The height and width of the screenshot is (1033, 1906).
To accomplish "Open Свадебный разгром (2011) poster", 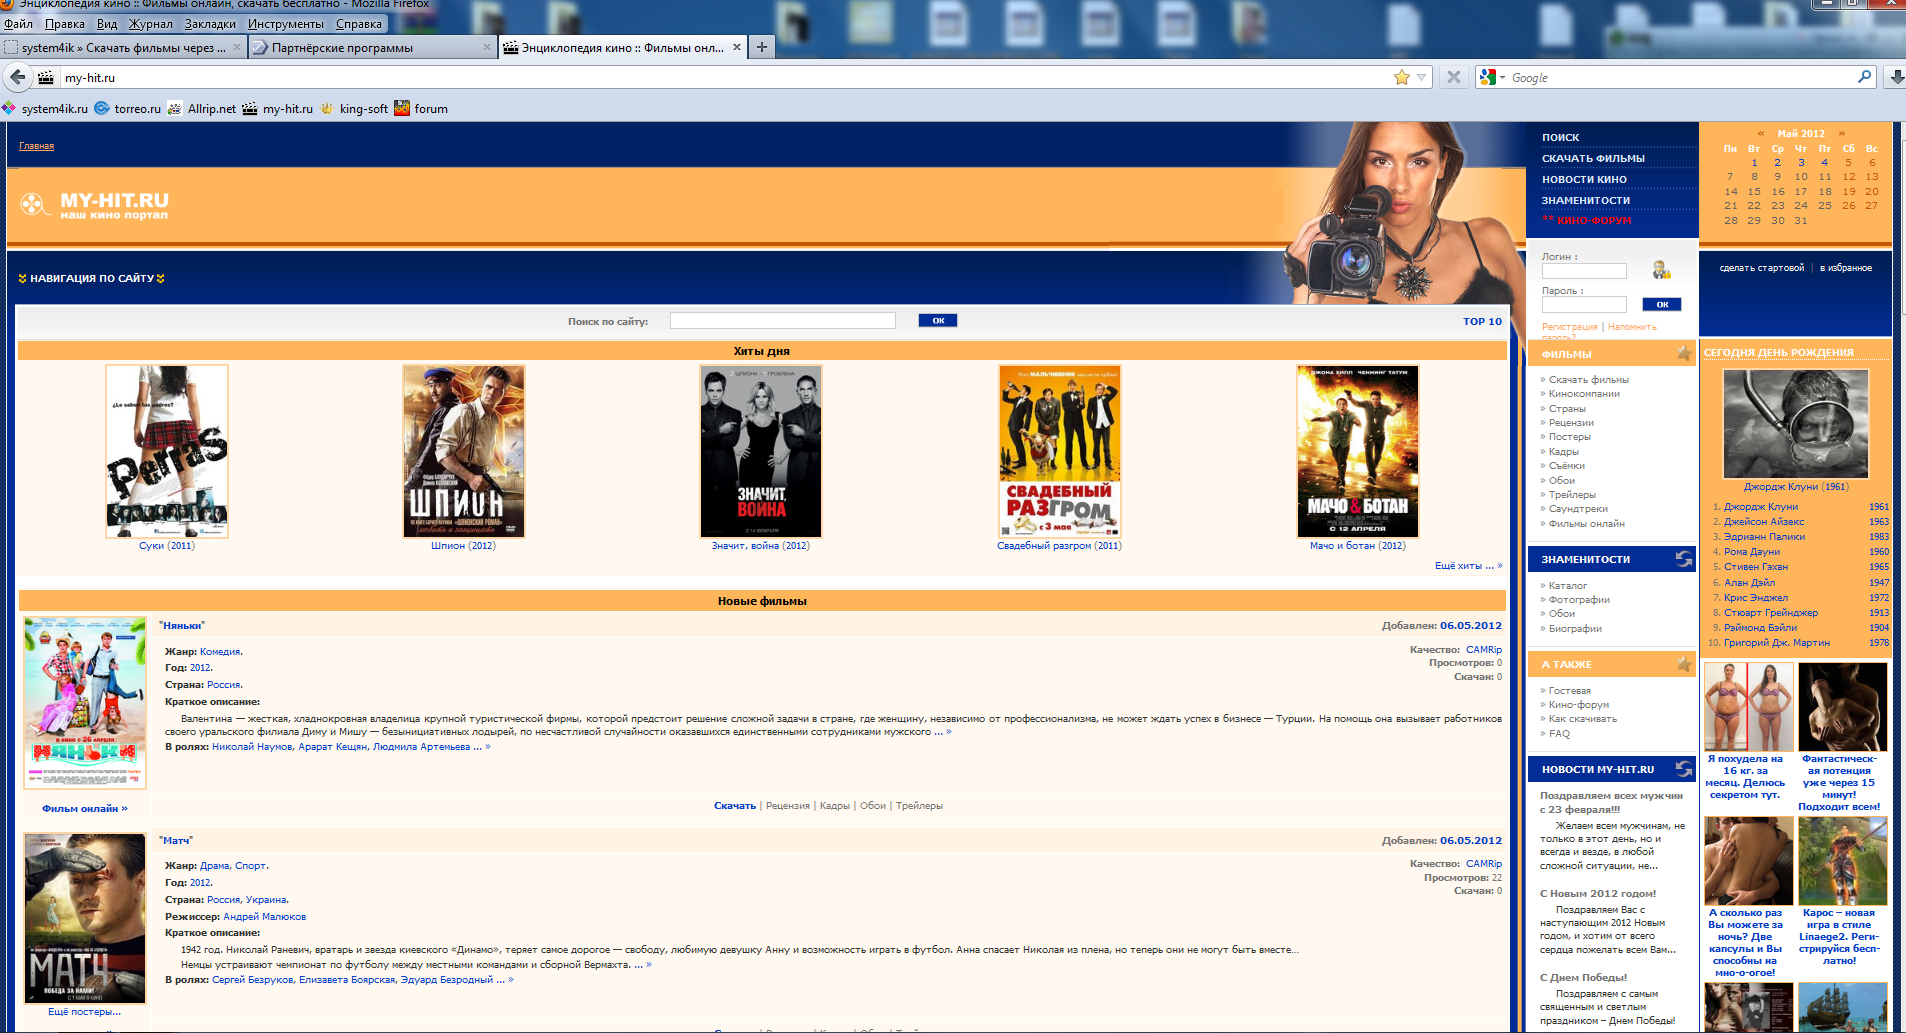I will point(1060,452).
